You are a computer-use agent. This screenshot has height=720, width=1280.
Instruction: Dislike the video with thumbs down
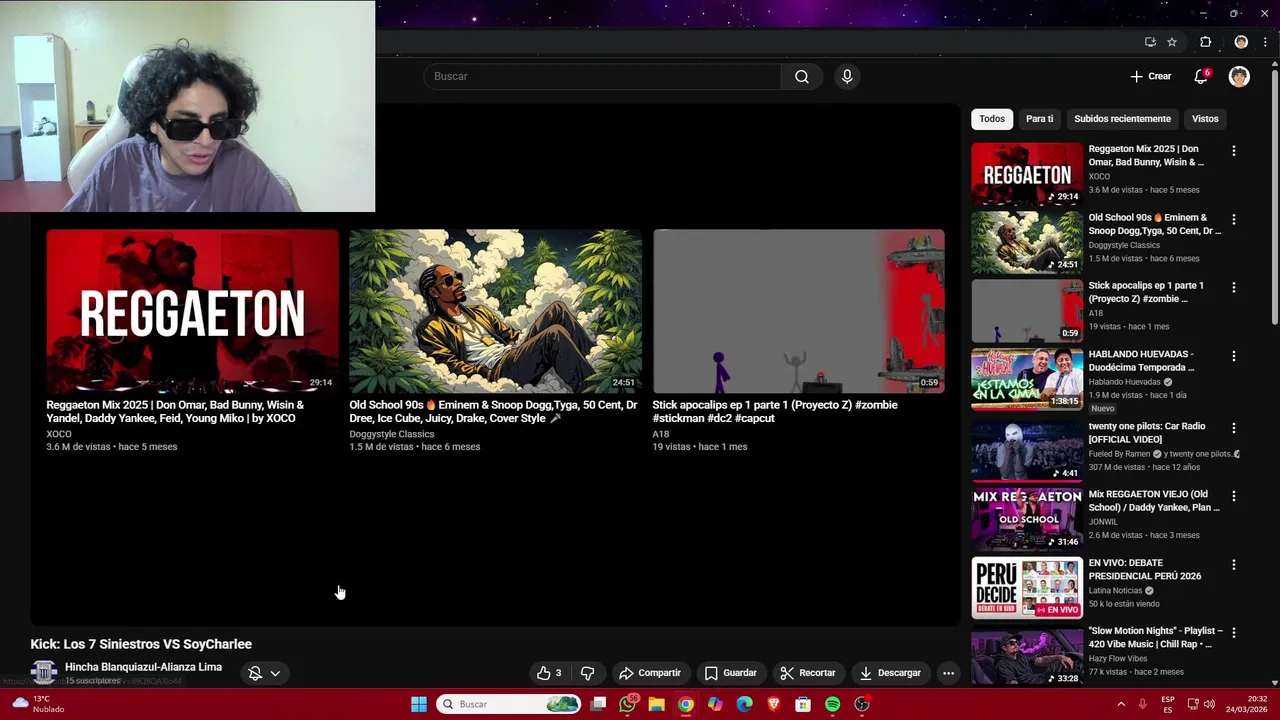coord(587,673)
